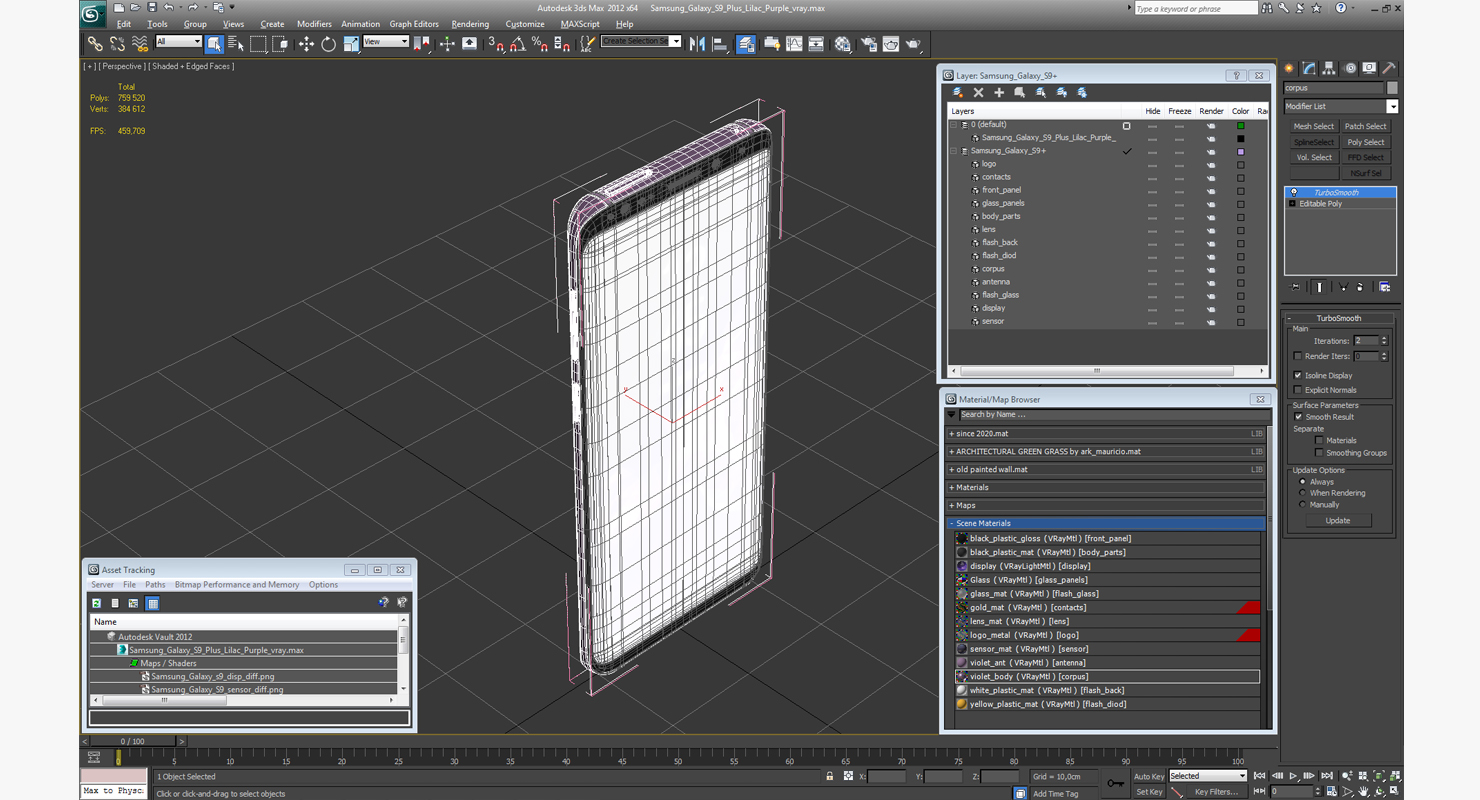
Task: Toggle Isoline Display checkbox
Action: pos(1298,375)
